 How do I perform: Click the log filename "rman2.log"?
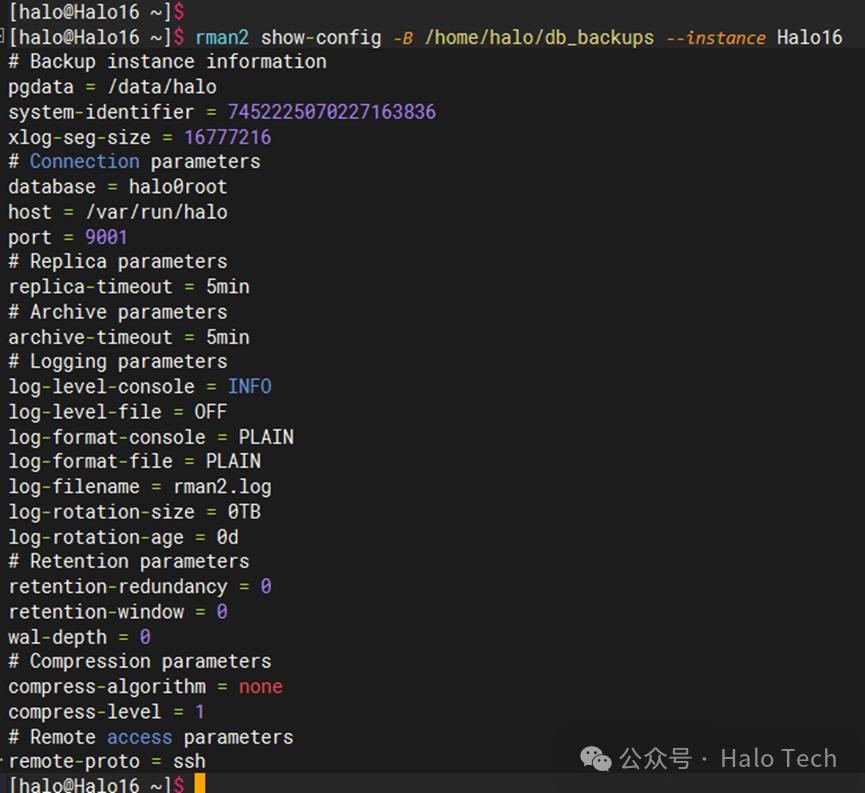click(x=222, y=487)
